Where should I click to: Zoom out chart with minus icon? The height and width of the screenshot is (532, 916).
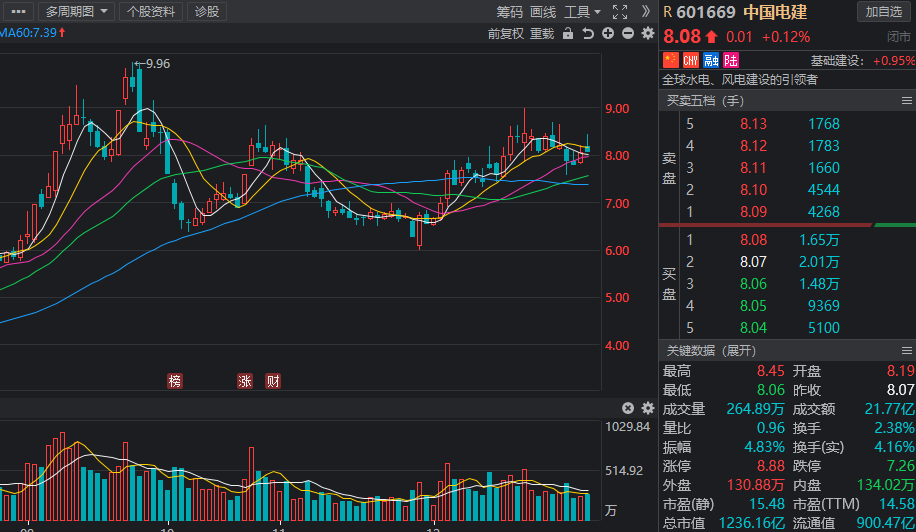tap(627, 33)
